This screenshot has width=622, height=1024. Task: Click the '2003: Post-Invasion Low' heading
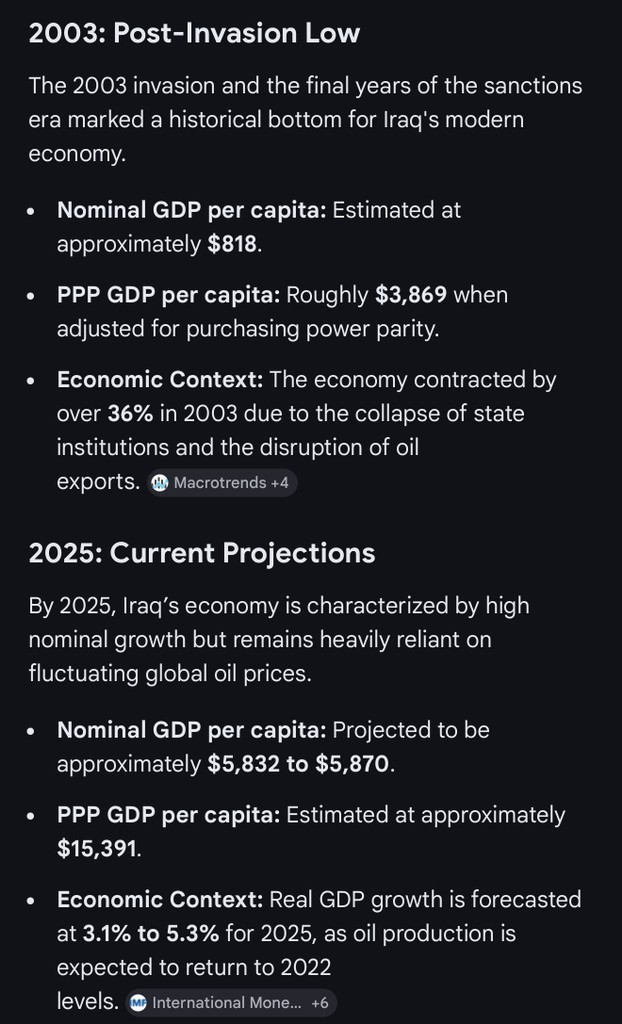click(194, 33)
